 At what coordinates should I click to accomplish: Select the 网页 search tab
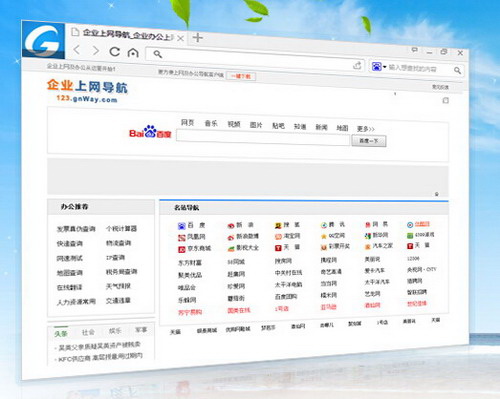click(187, 123)
